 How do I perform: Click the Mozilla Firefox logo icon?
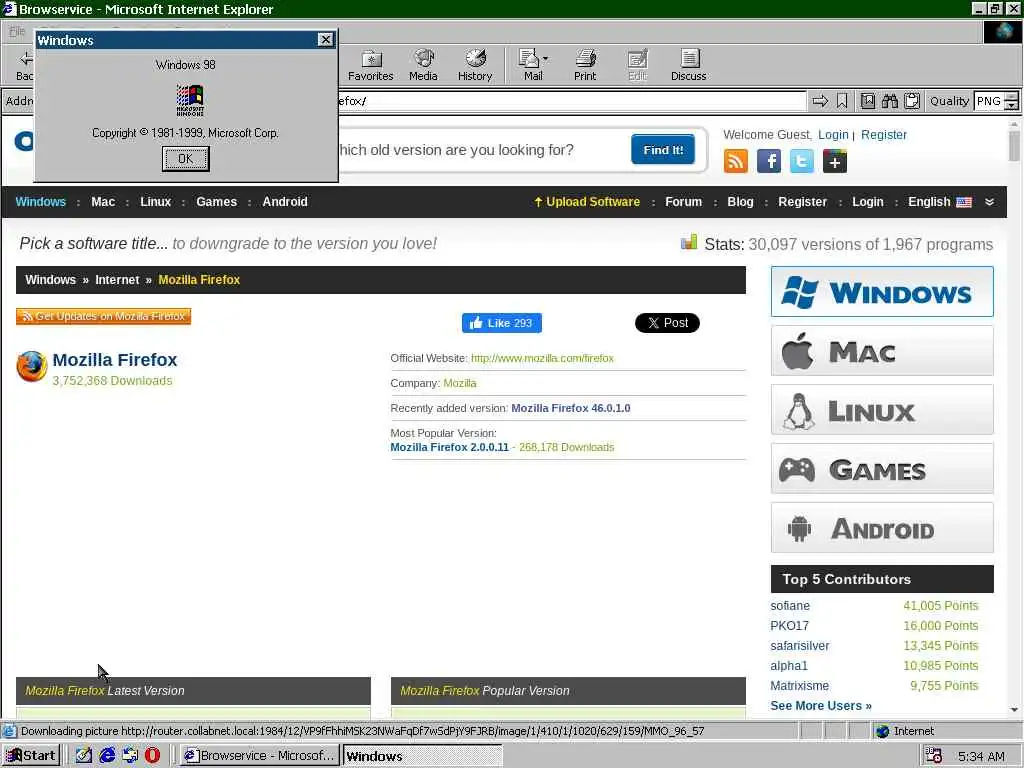tap(31, 366)
